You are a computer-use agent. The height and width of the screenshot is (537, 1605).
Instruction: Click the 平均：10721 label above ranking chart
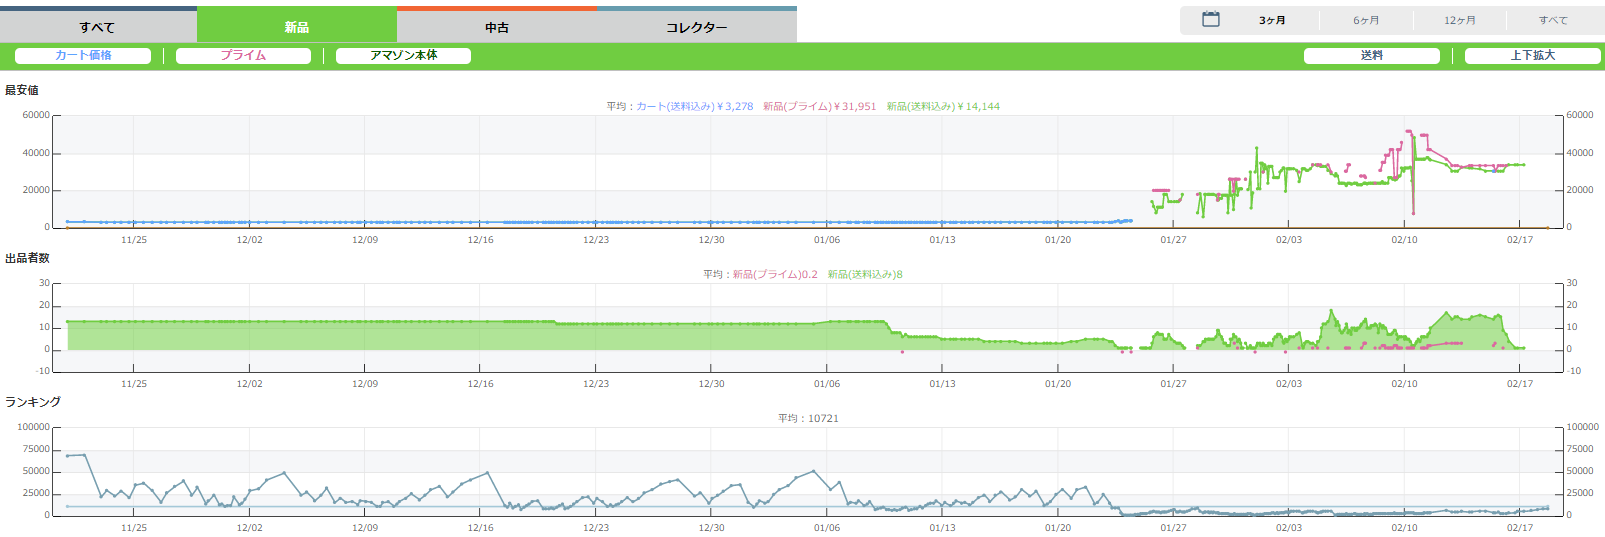click(808, 418)
